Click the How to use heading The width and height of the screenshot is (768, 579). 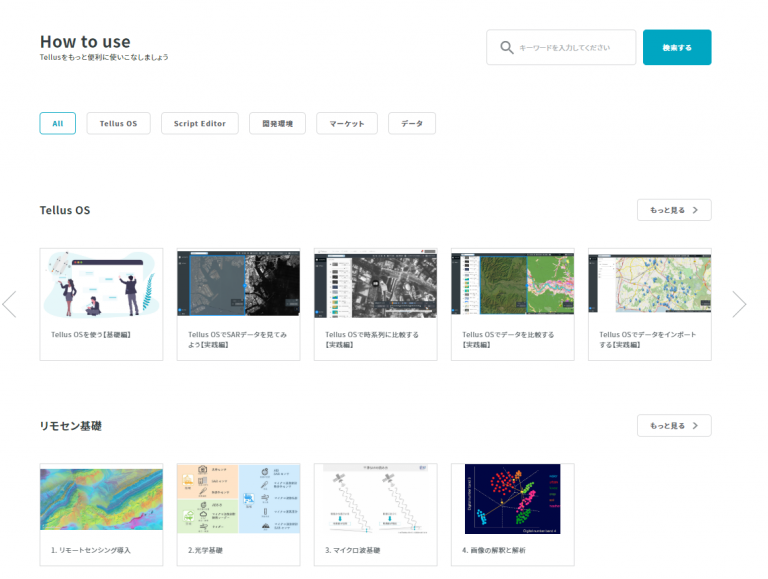point(85,42)
